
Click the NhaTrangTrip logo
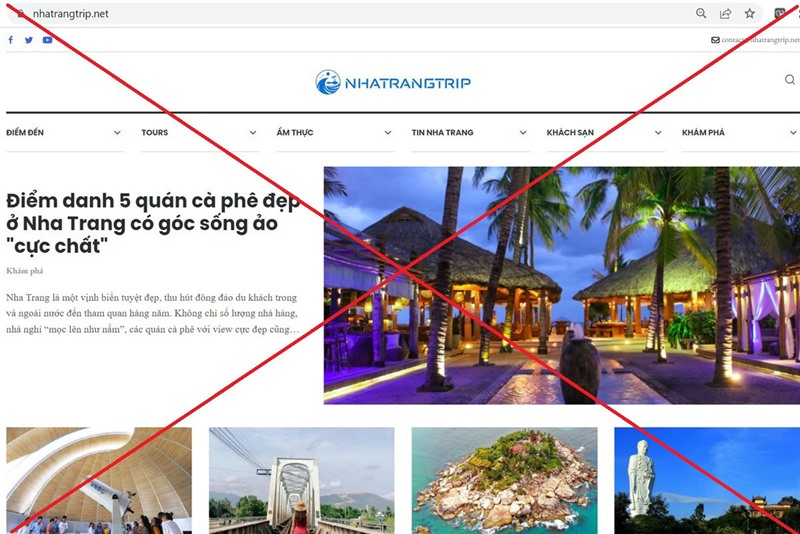393,82
